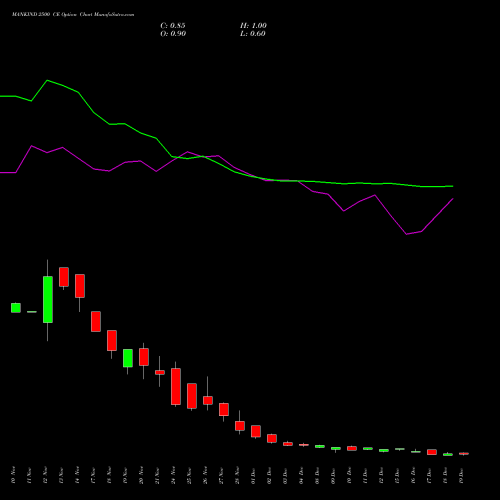Image resolution: width=500 pixels, height=500 pixels.
Task: Click the red candle on 13 Nov
Action: click(64, 277)
